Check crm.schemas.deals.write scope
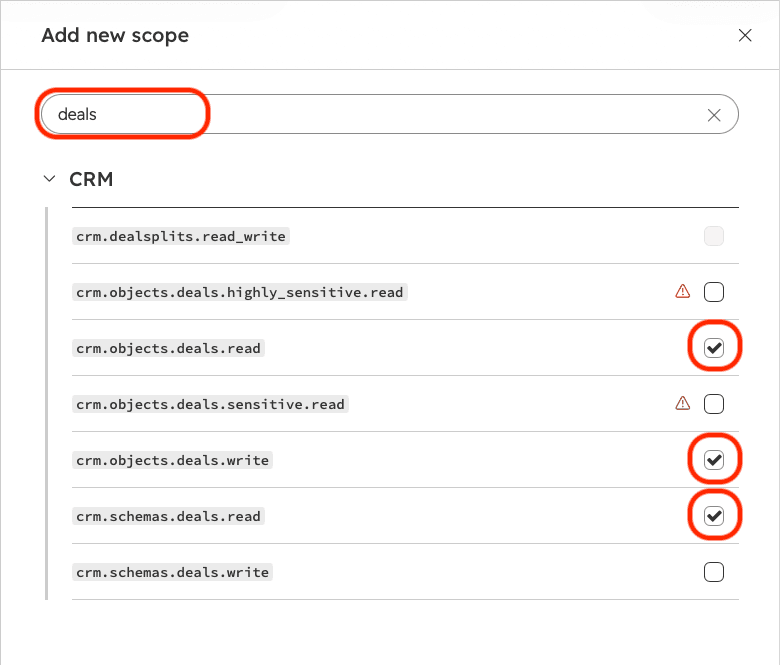 pyautogui.click(x=713, y=572)
